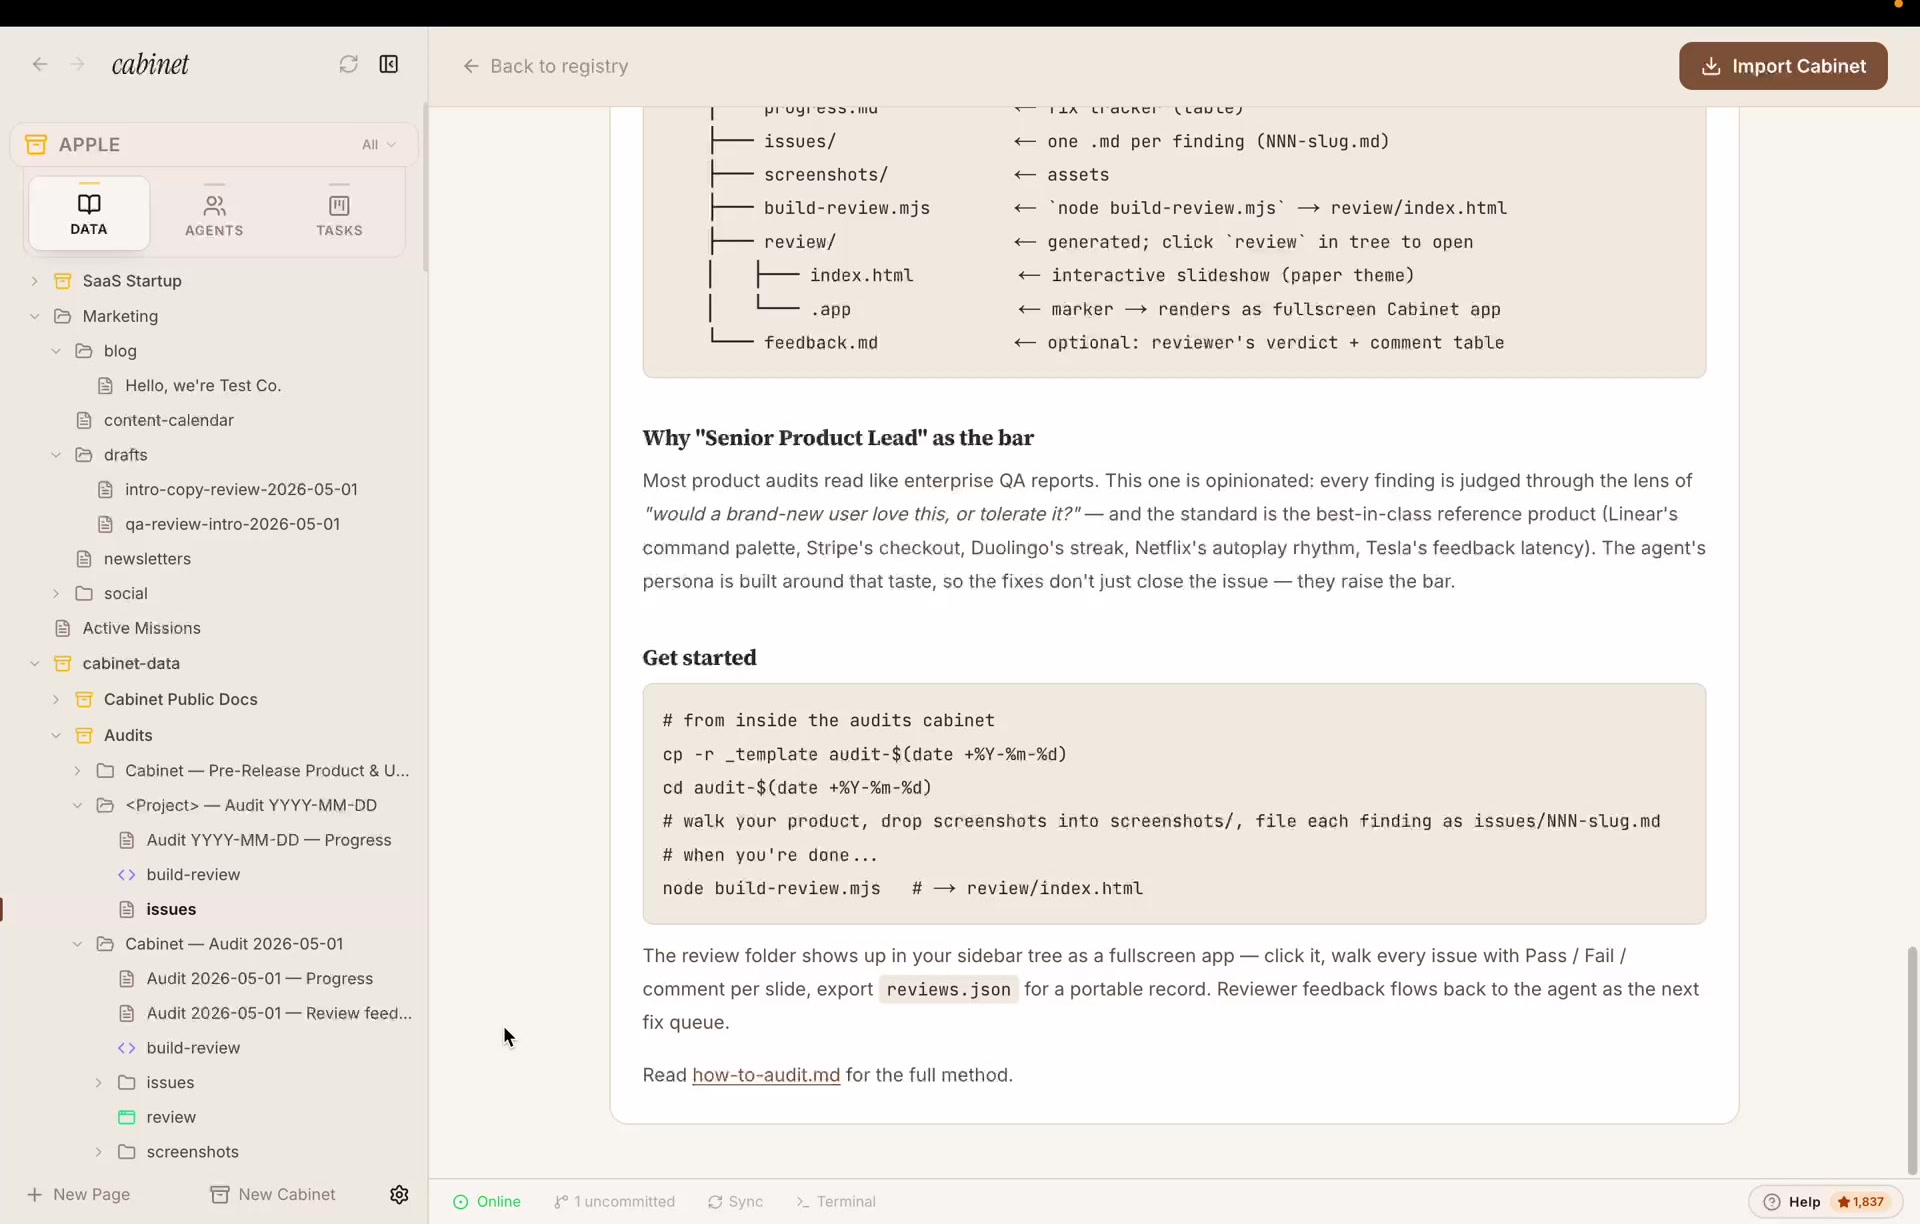1920x1224 pixels.
Task: Click the Active Missions page icon
Action: click(63, 628)
